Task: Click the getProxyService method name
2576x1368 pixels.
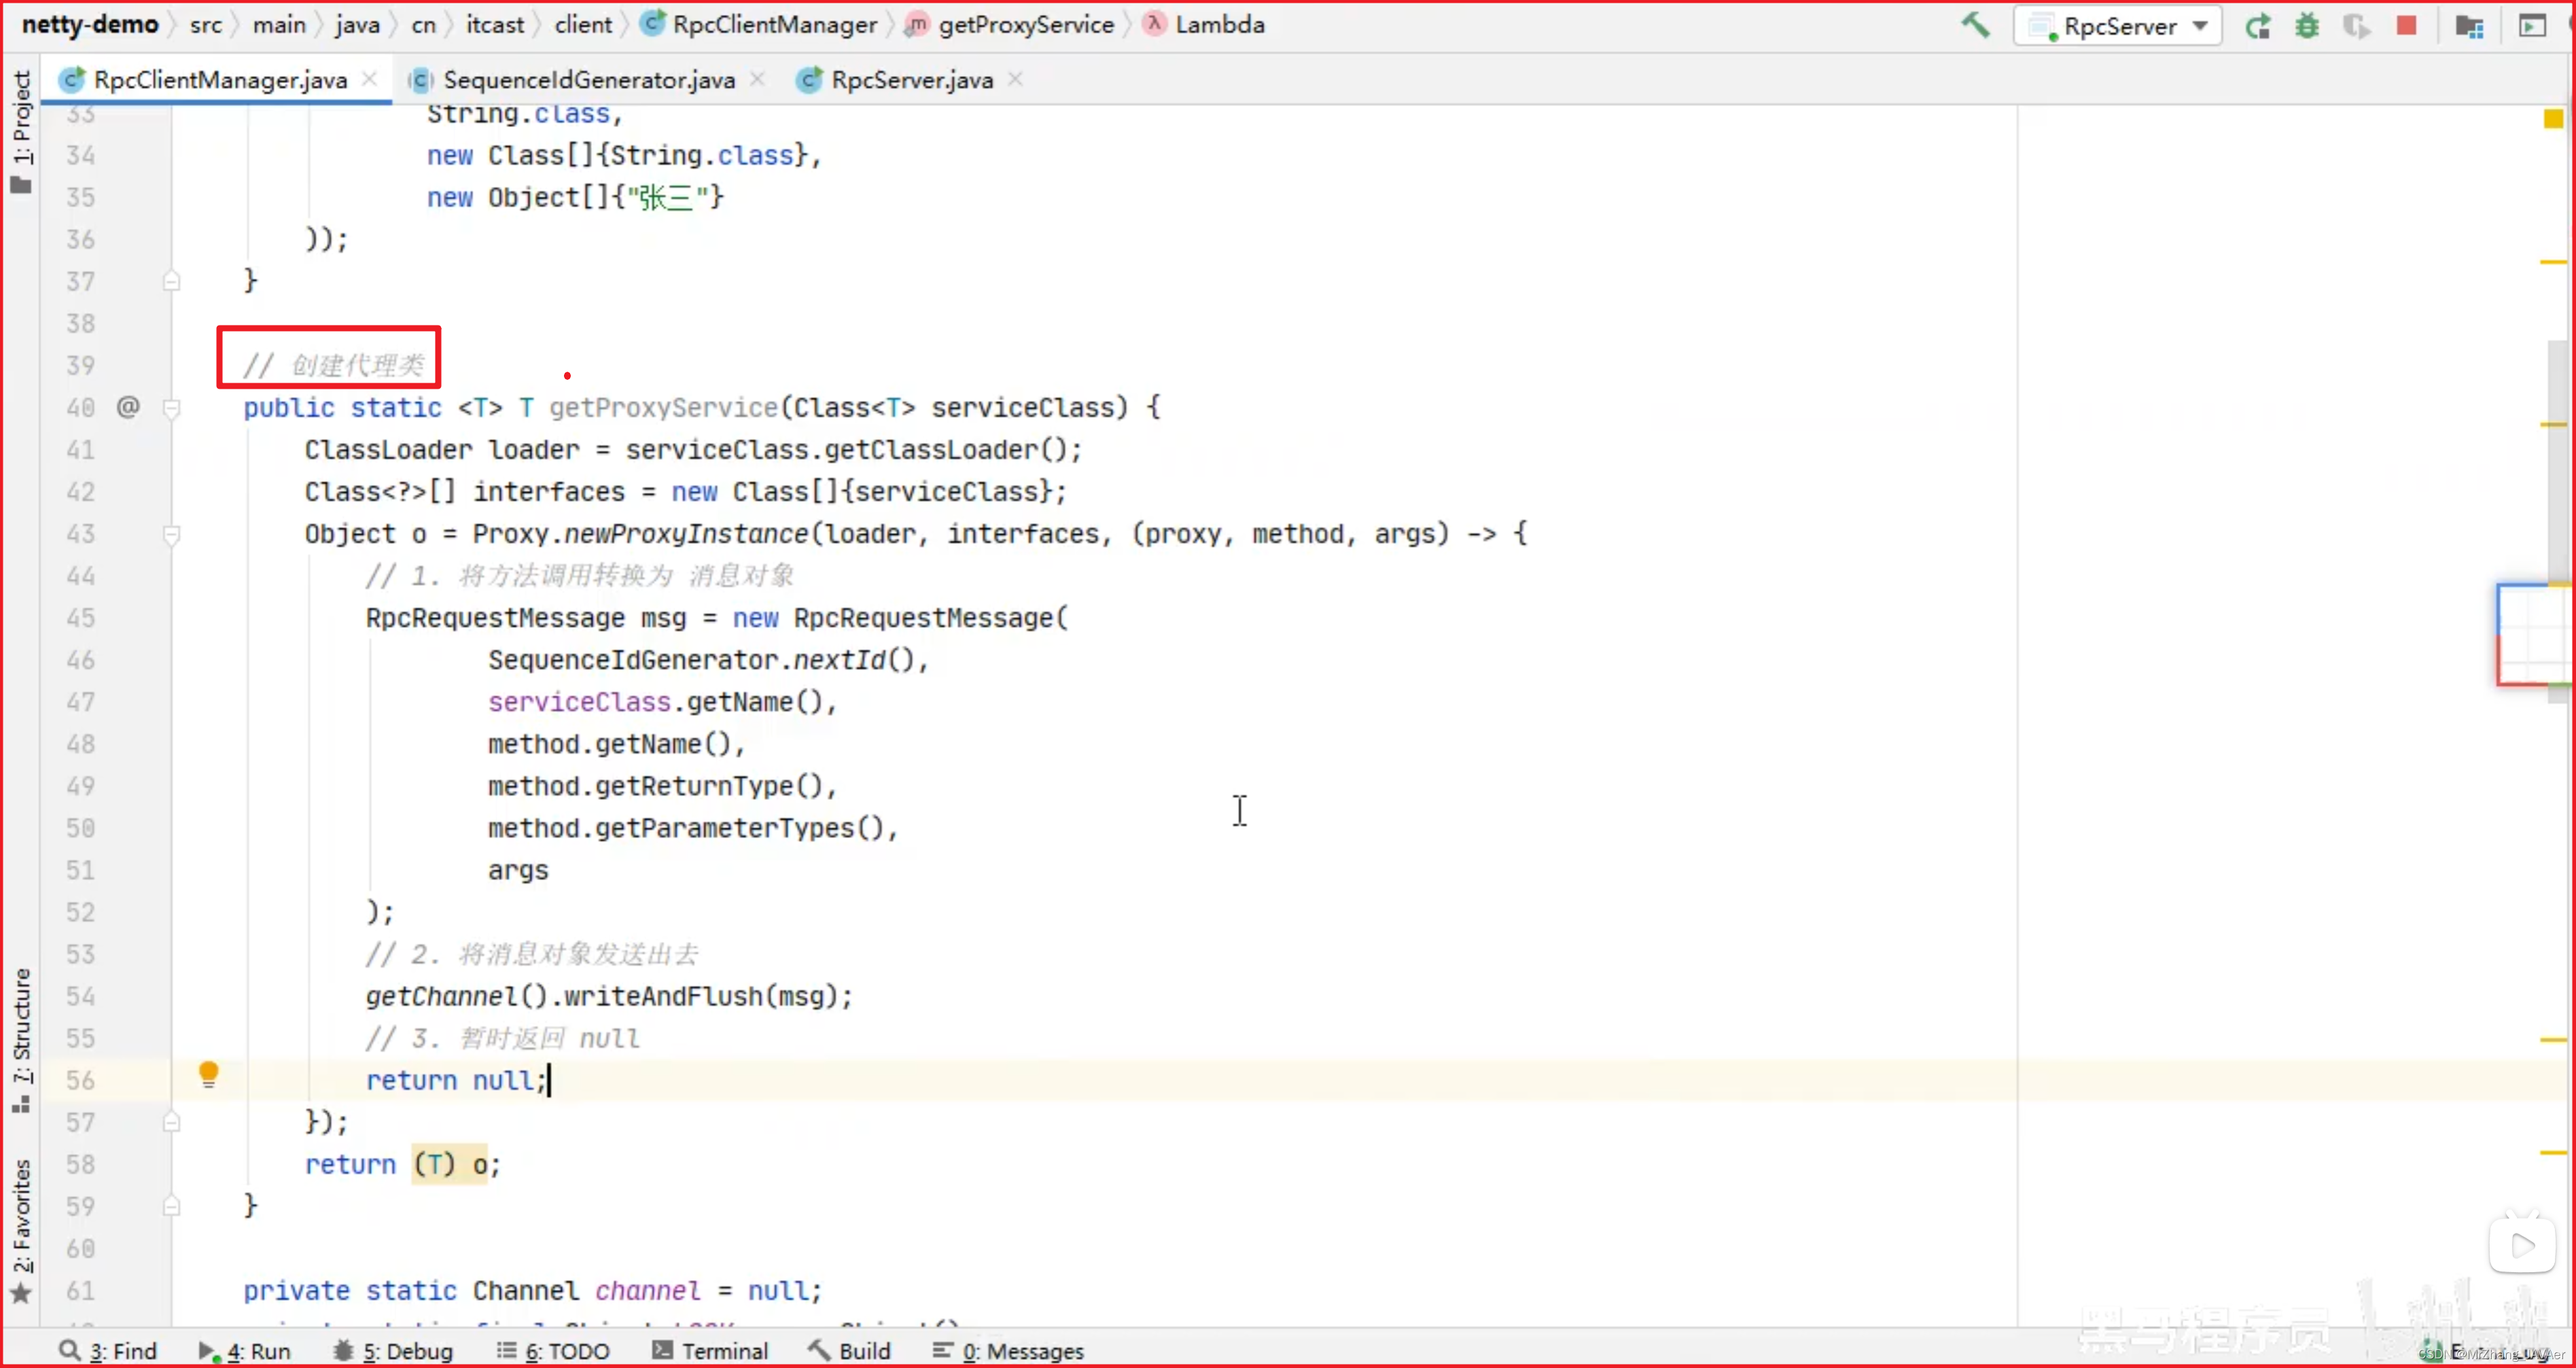Action: 663,408
